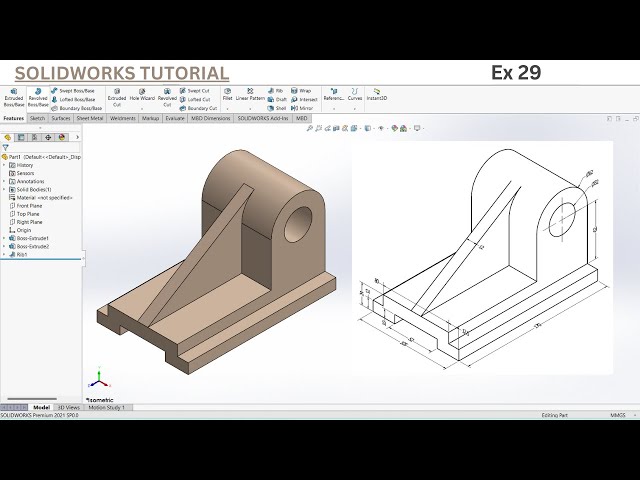Choose the Lofted Cut tool
The height and width of the screenshot is (480, 640).
(x=195, y=100)
